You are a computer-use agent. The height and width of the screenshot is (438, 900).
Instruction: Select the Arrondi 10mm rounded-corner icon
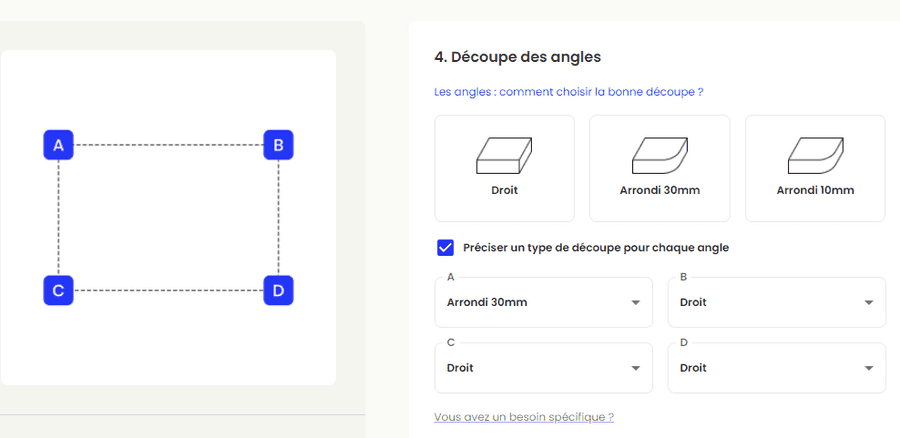click(815, 155)
